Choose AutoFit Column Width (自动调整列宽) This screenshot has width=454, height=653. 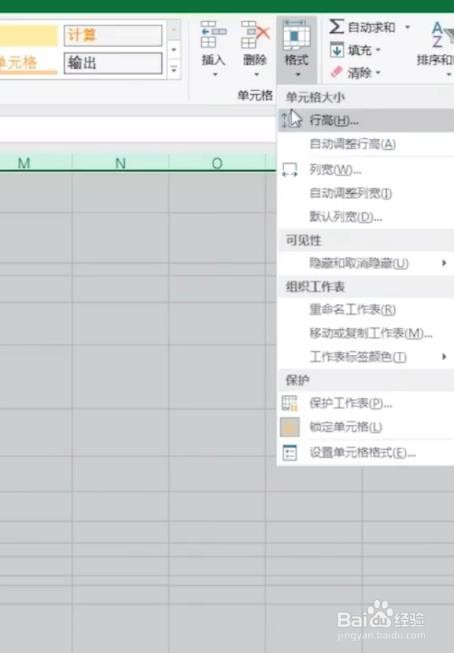pos(366,193)
